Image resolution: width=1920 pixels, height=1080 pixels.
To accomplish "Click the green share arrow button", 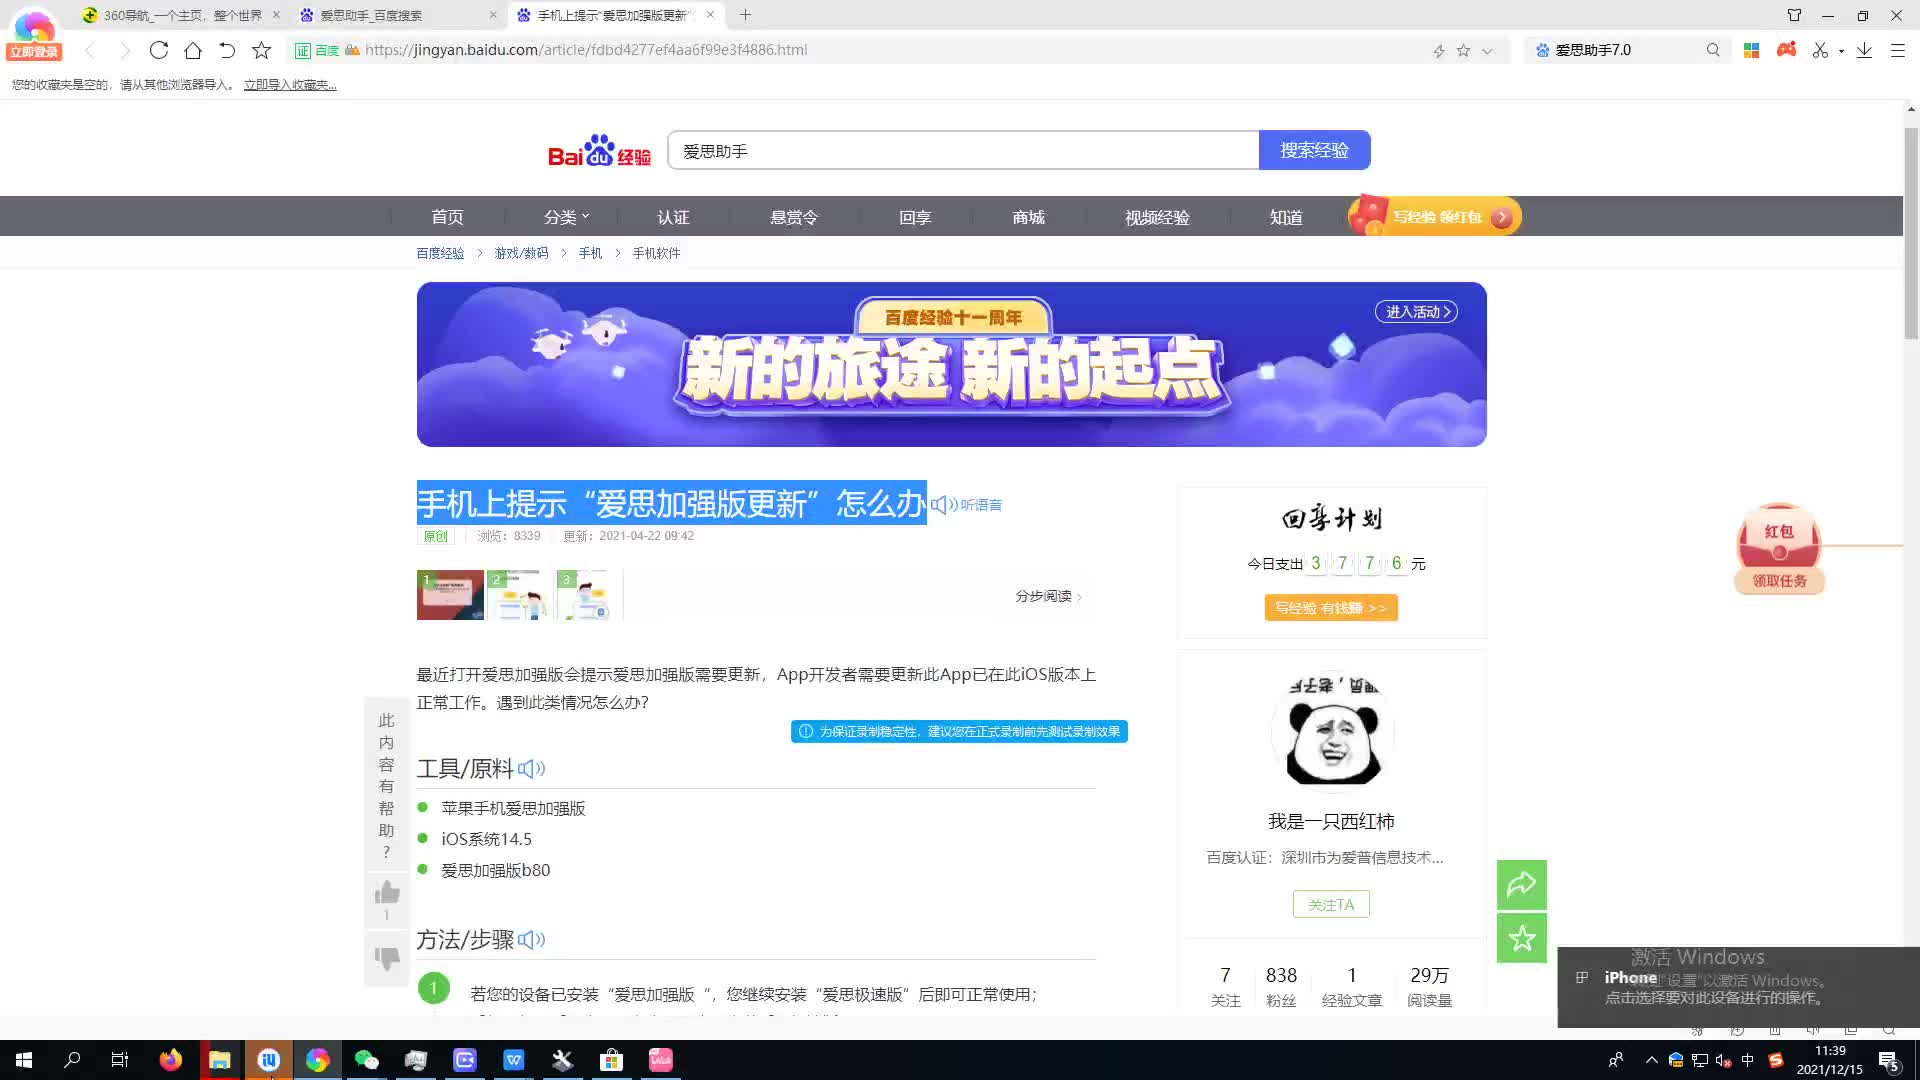I will [x=1522, y=885].
